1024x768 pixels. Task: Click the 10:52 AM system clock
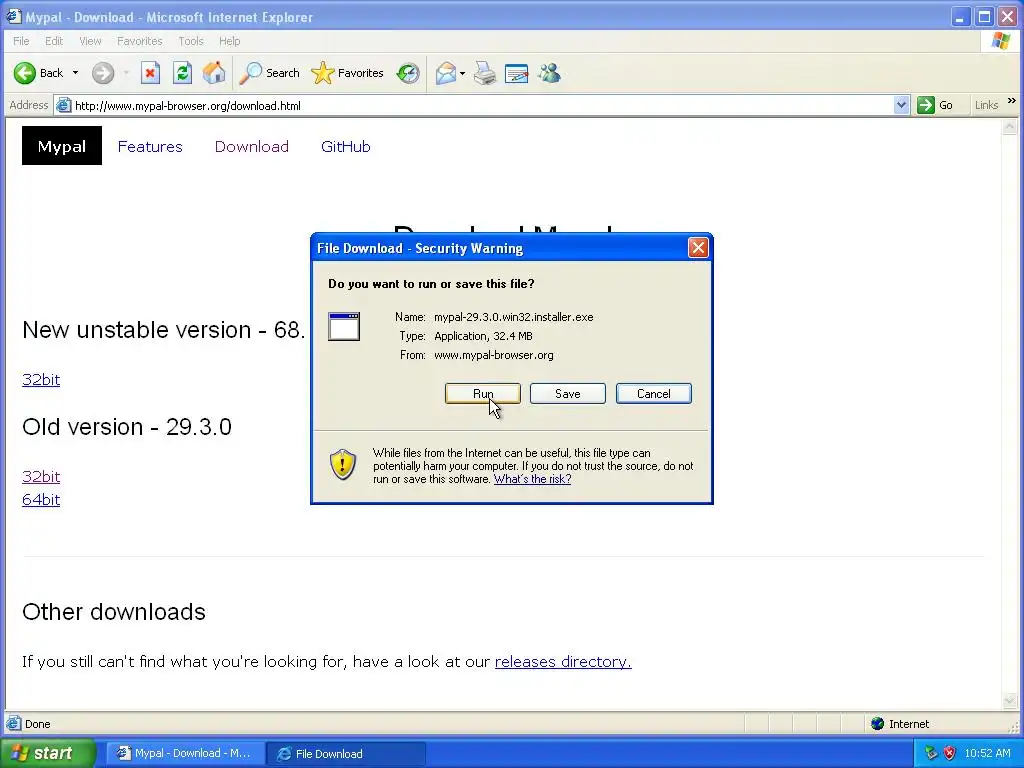[987, 754]
